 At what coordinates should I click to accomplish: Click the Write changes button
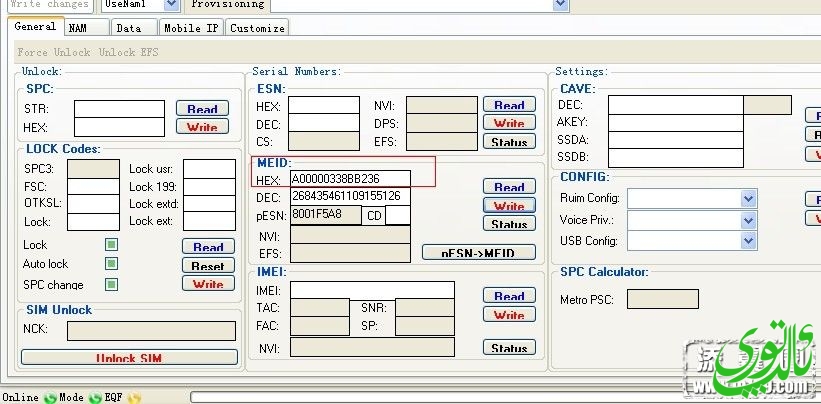coord(50,5)
